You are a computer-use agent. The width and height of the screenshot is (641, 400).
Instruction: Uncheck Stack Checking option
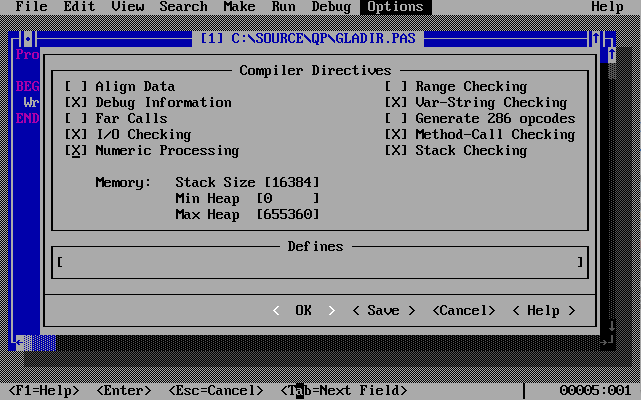coord(396,151)
